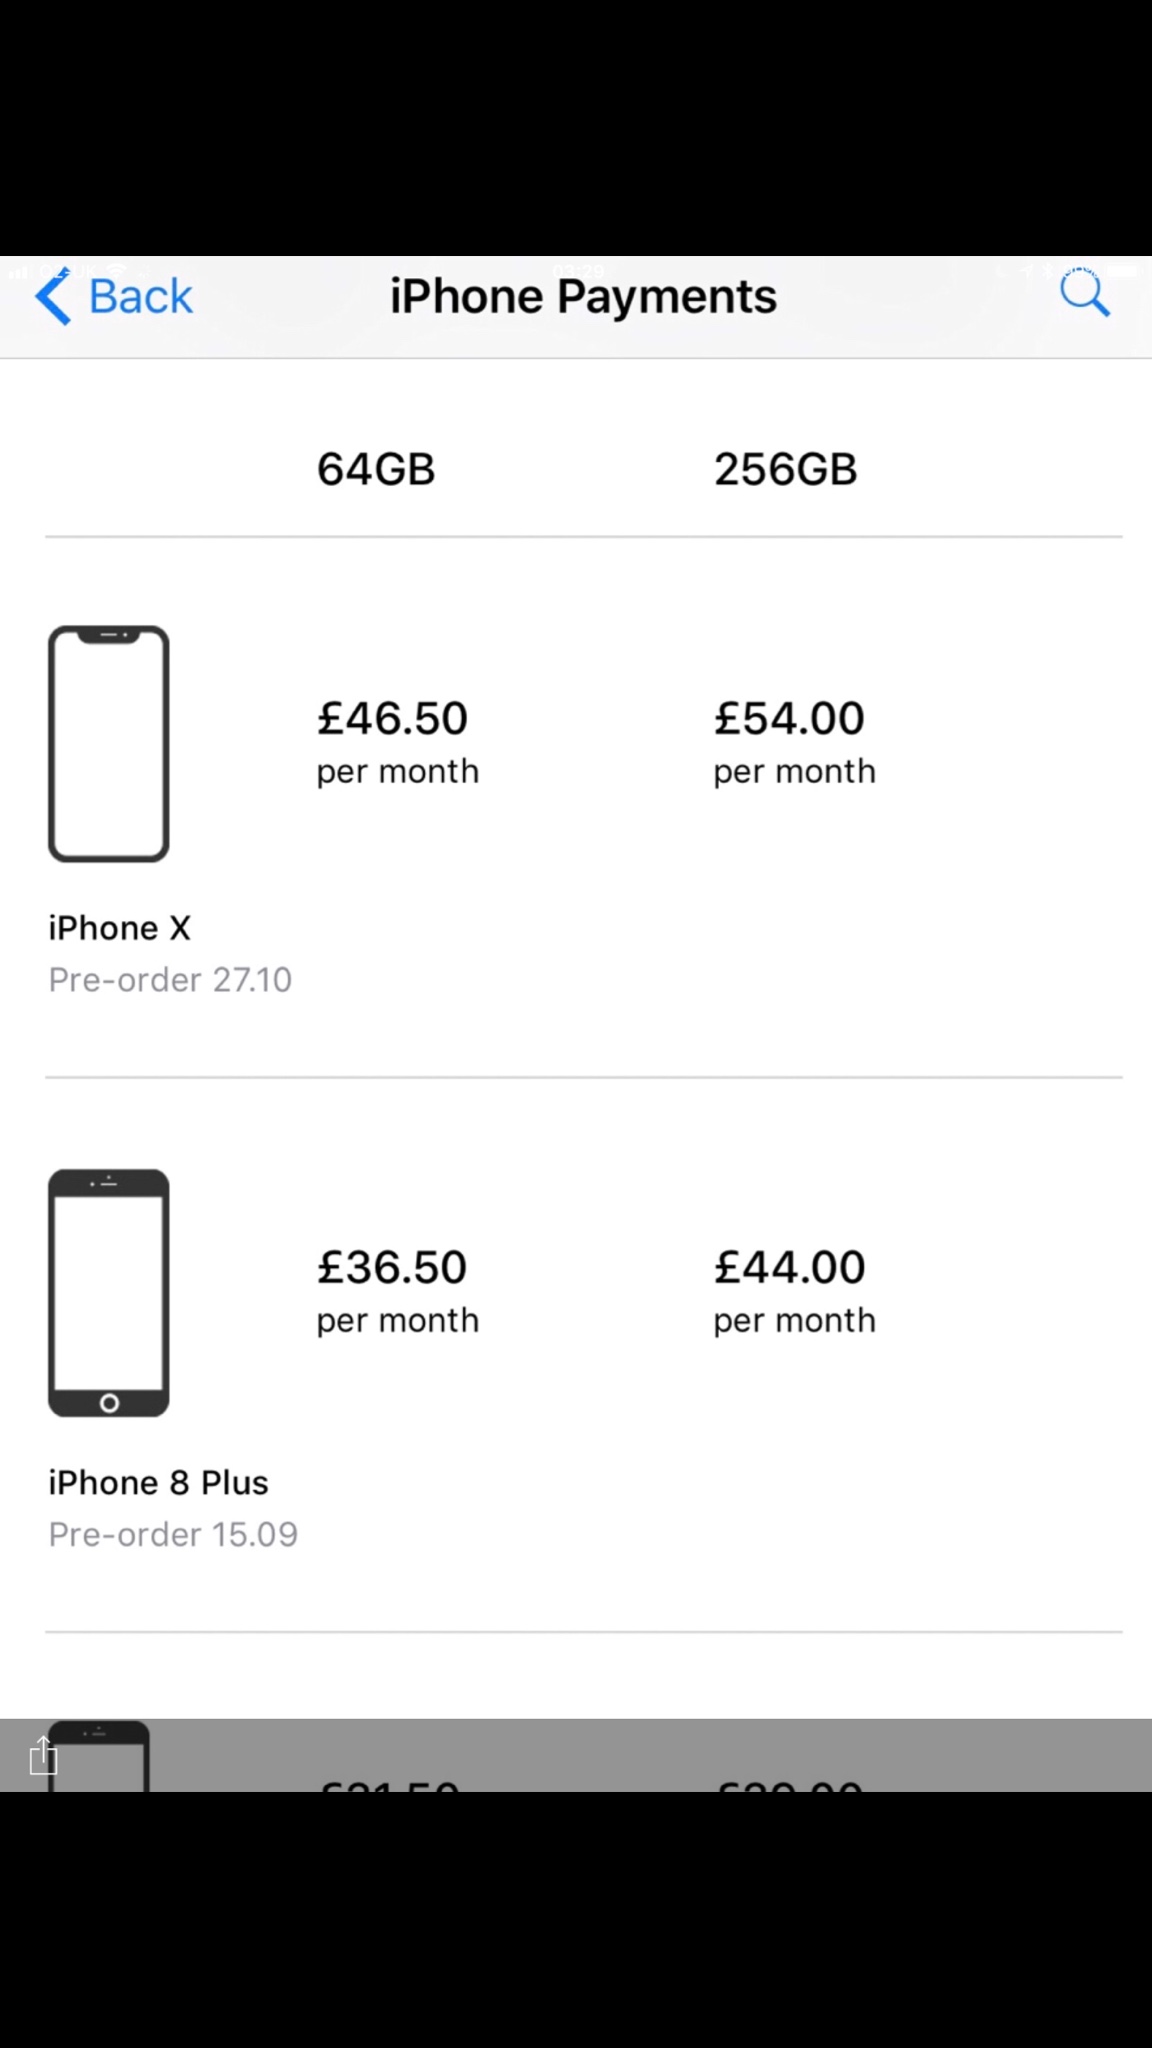The width and height of the screenshot is (1152, 2048).
Task: Tap the iPhone Payments title
Action: click(583, 296)
